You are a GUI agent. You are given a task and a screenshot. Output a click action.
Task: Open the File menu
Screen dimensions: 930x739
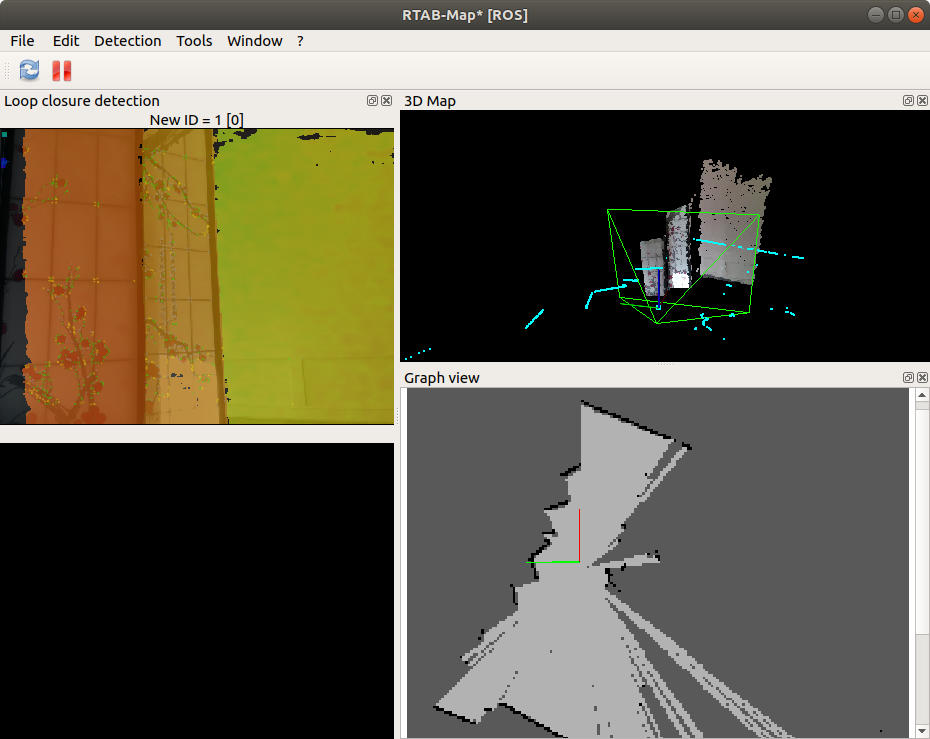pos(22,41)
